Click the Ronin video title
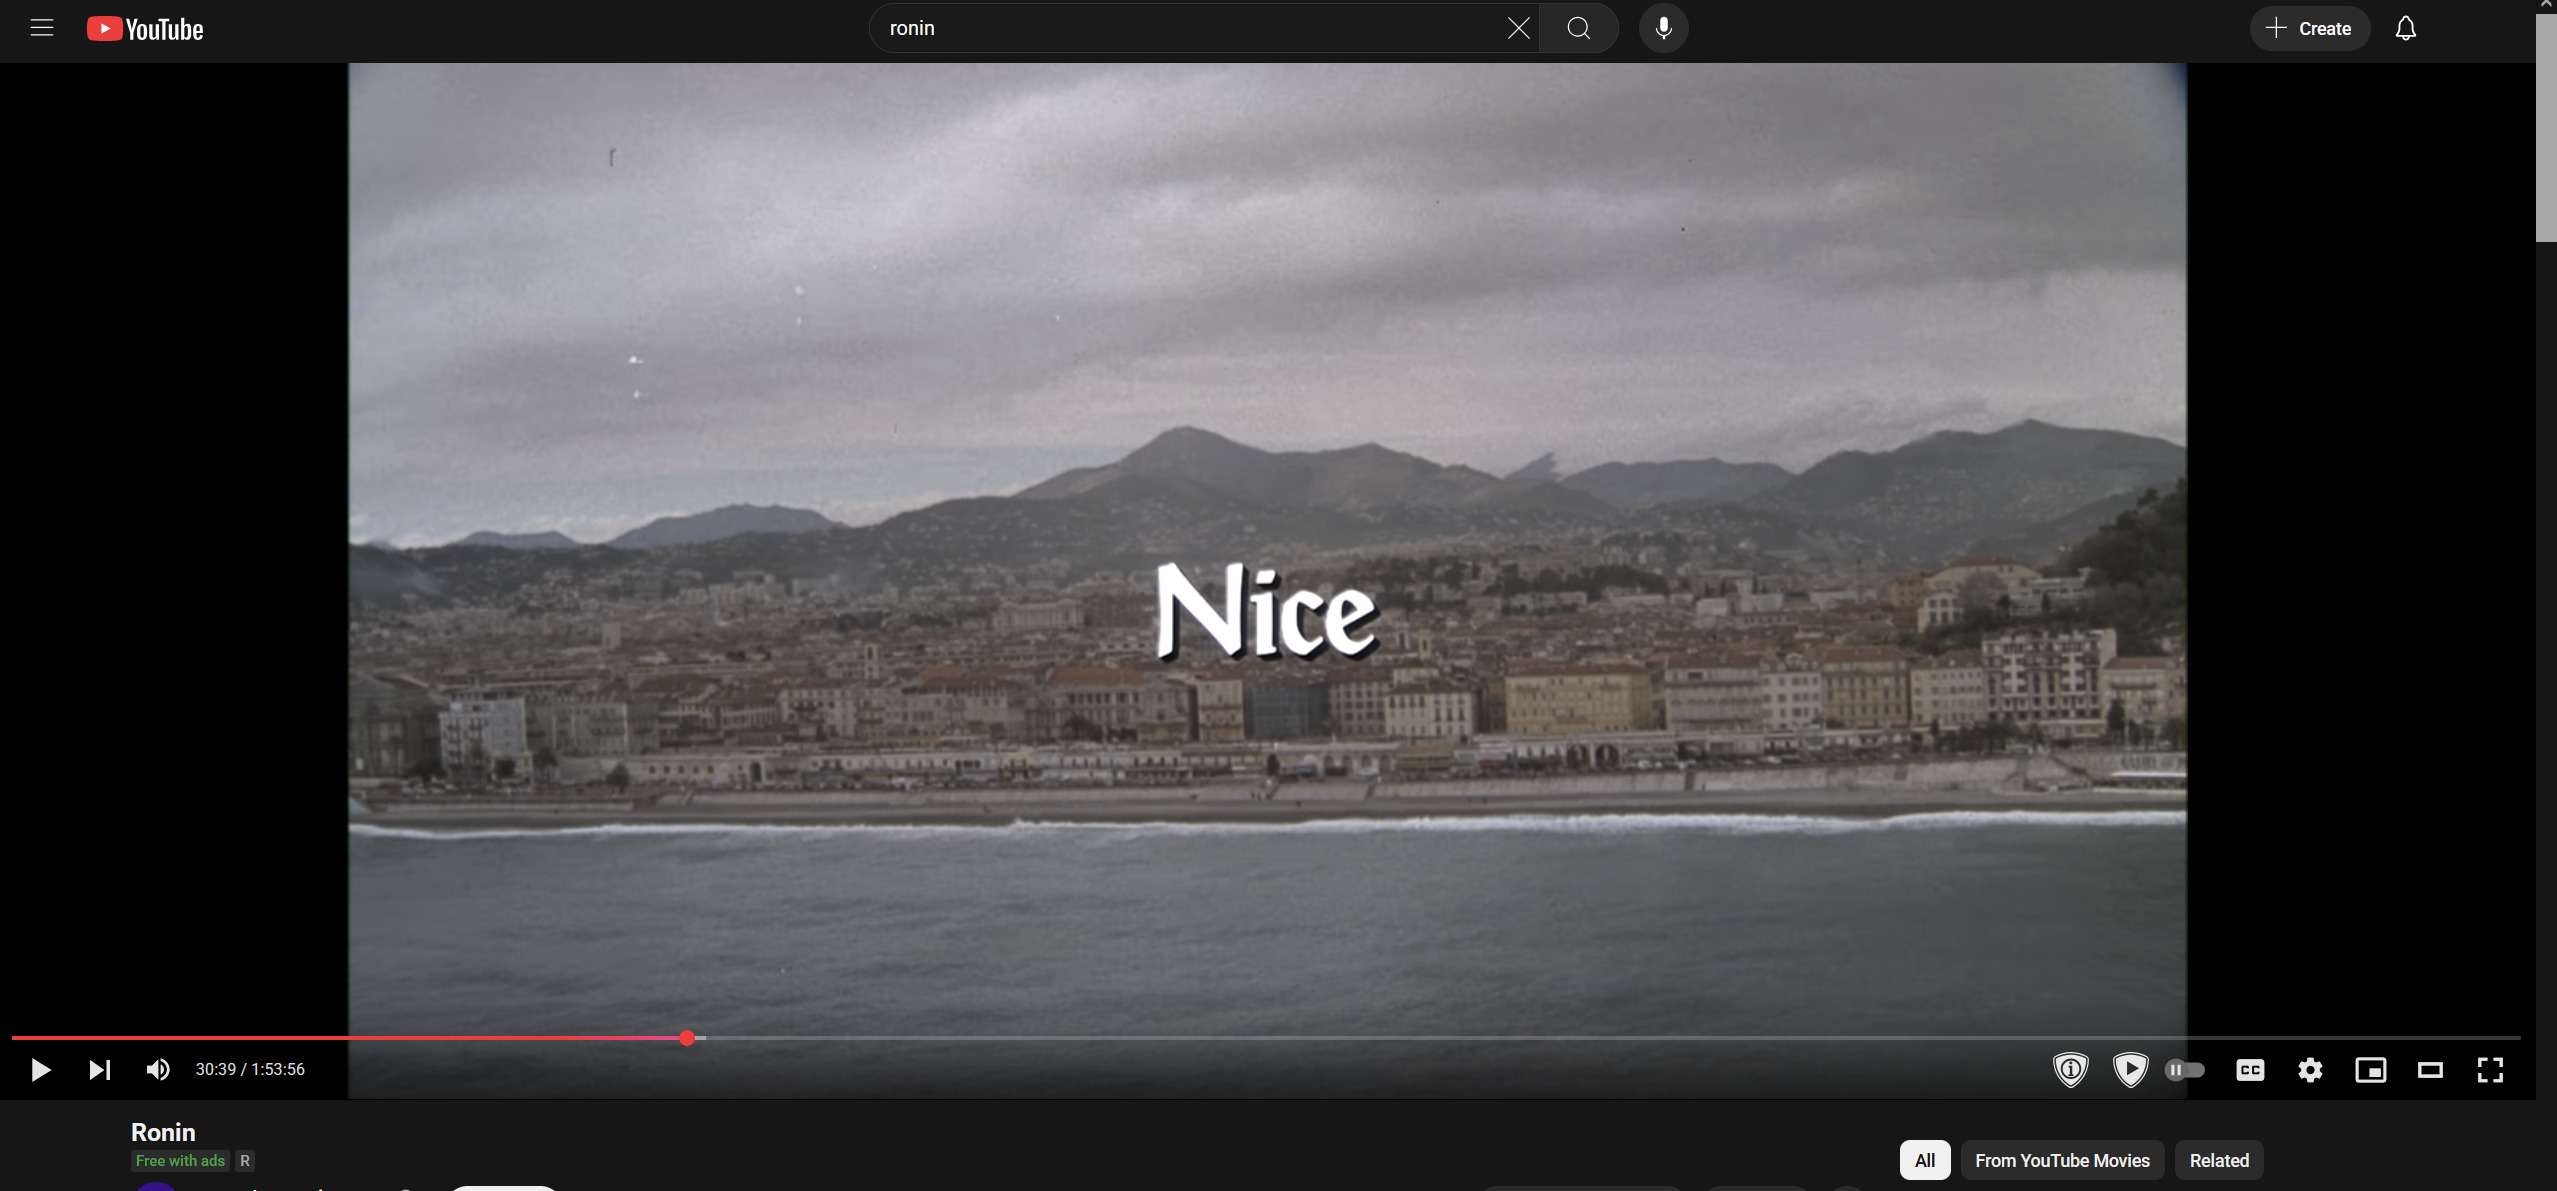Screen dimensions: 2557x1191 coord(163,1132)
